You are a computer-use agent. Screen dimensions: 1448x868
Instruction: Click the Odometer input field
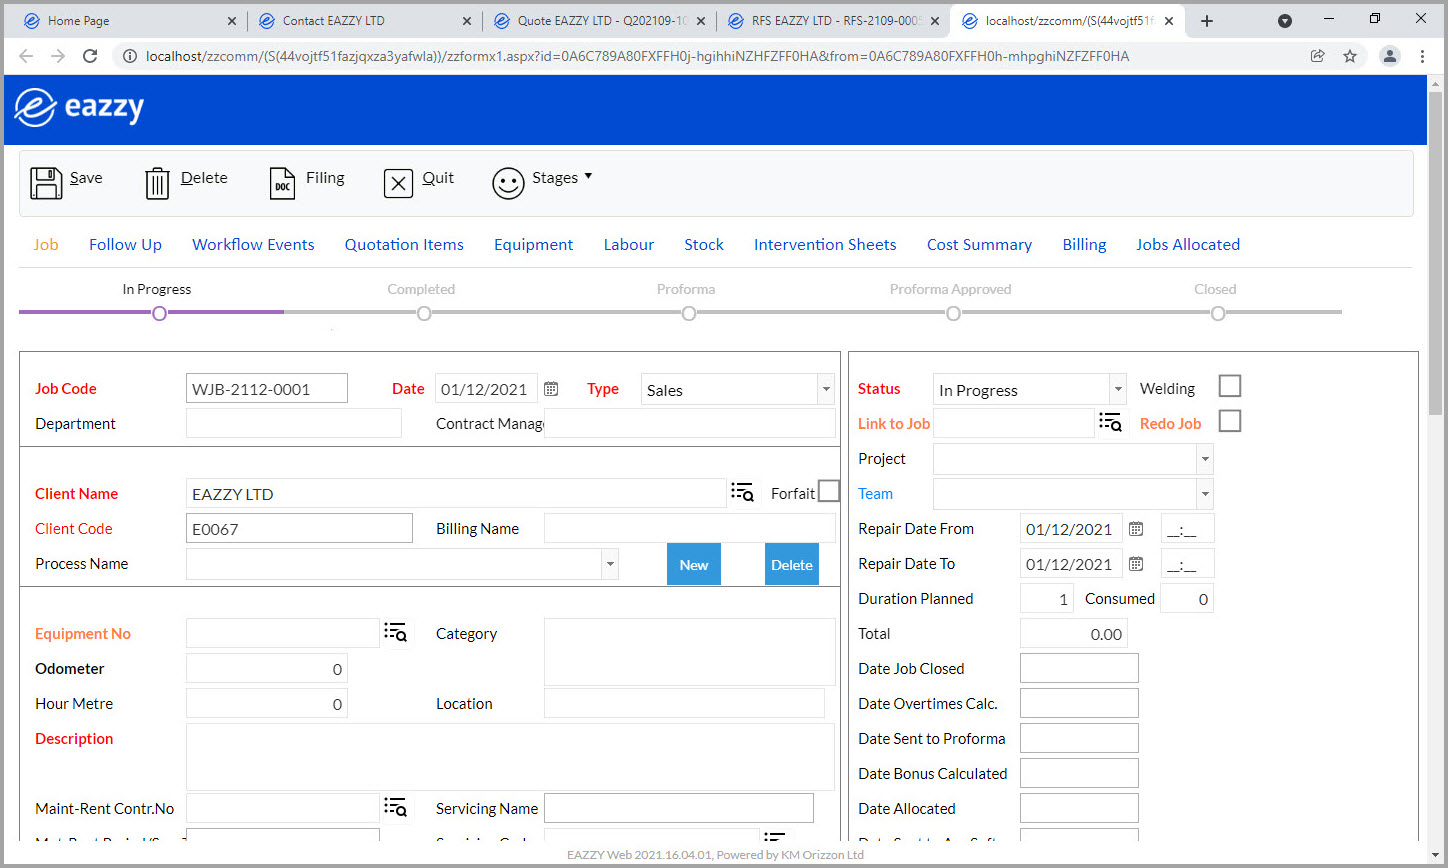point(267,668)
